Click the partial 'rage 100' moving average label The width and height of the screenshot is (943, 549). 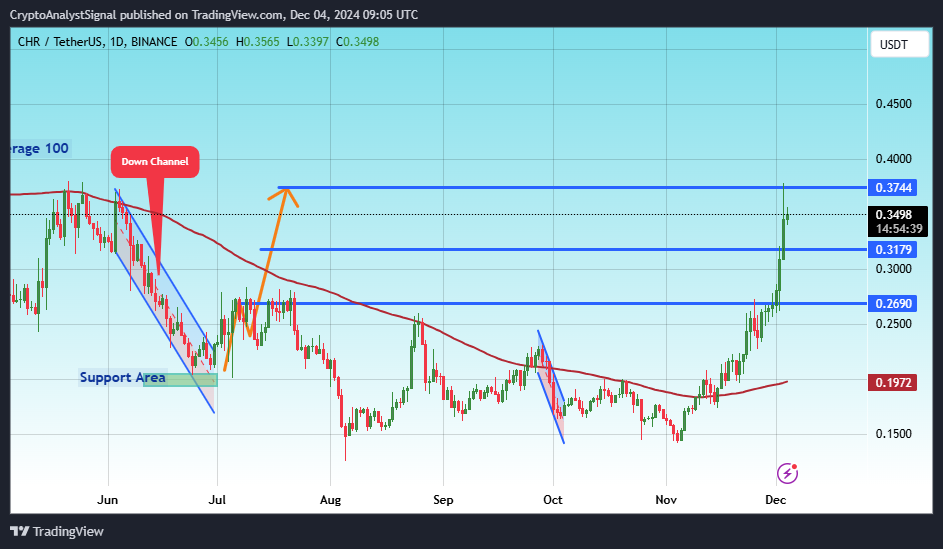[40, 149]
